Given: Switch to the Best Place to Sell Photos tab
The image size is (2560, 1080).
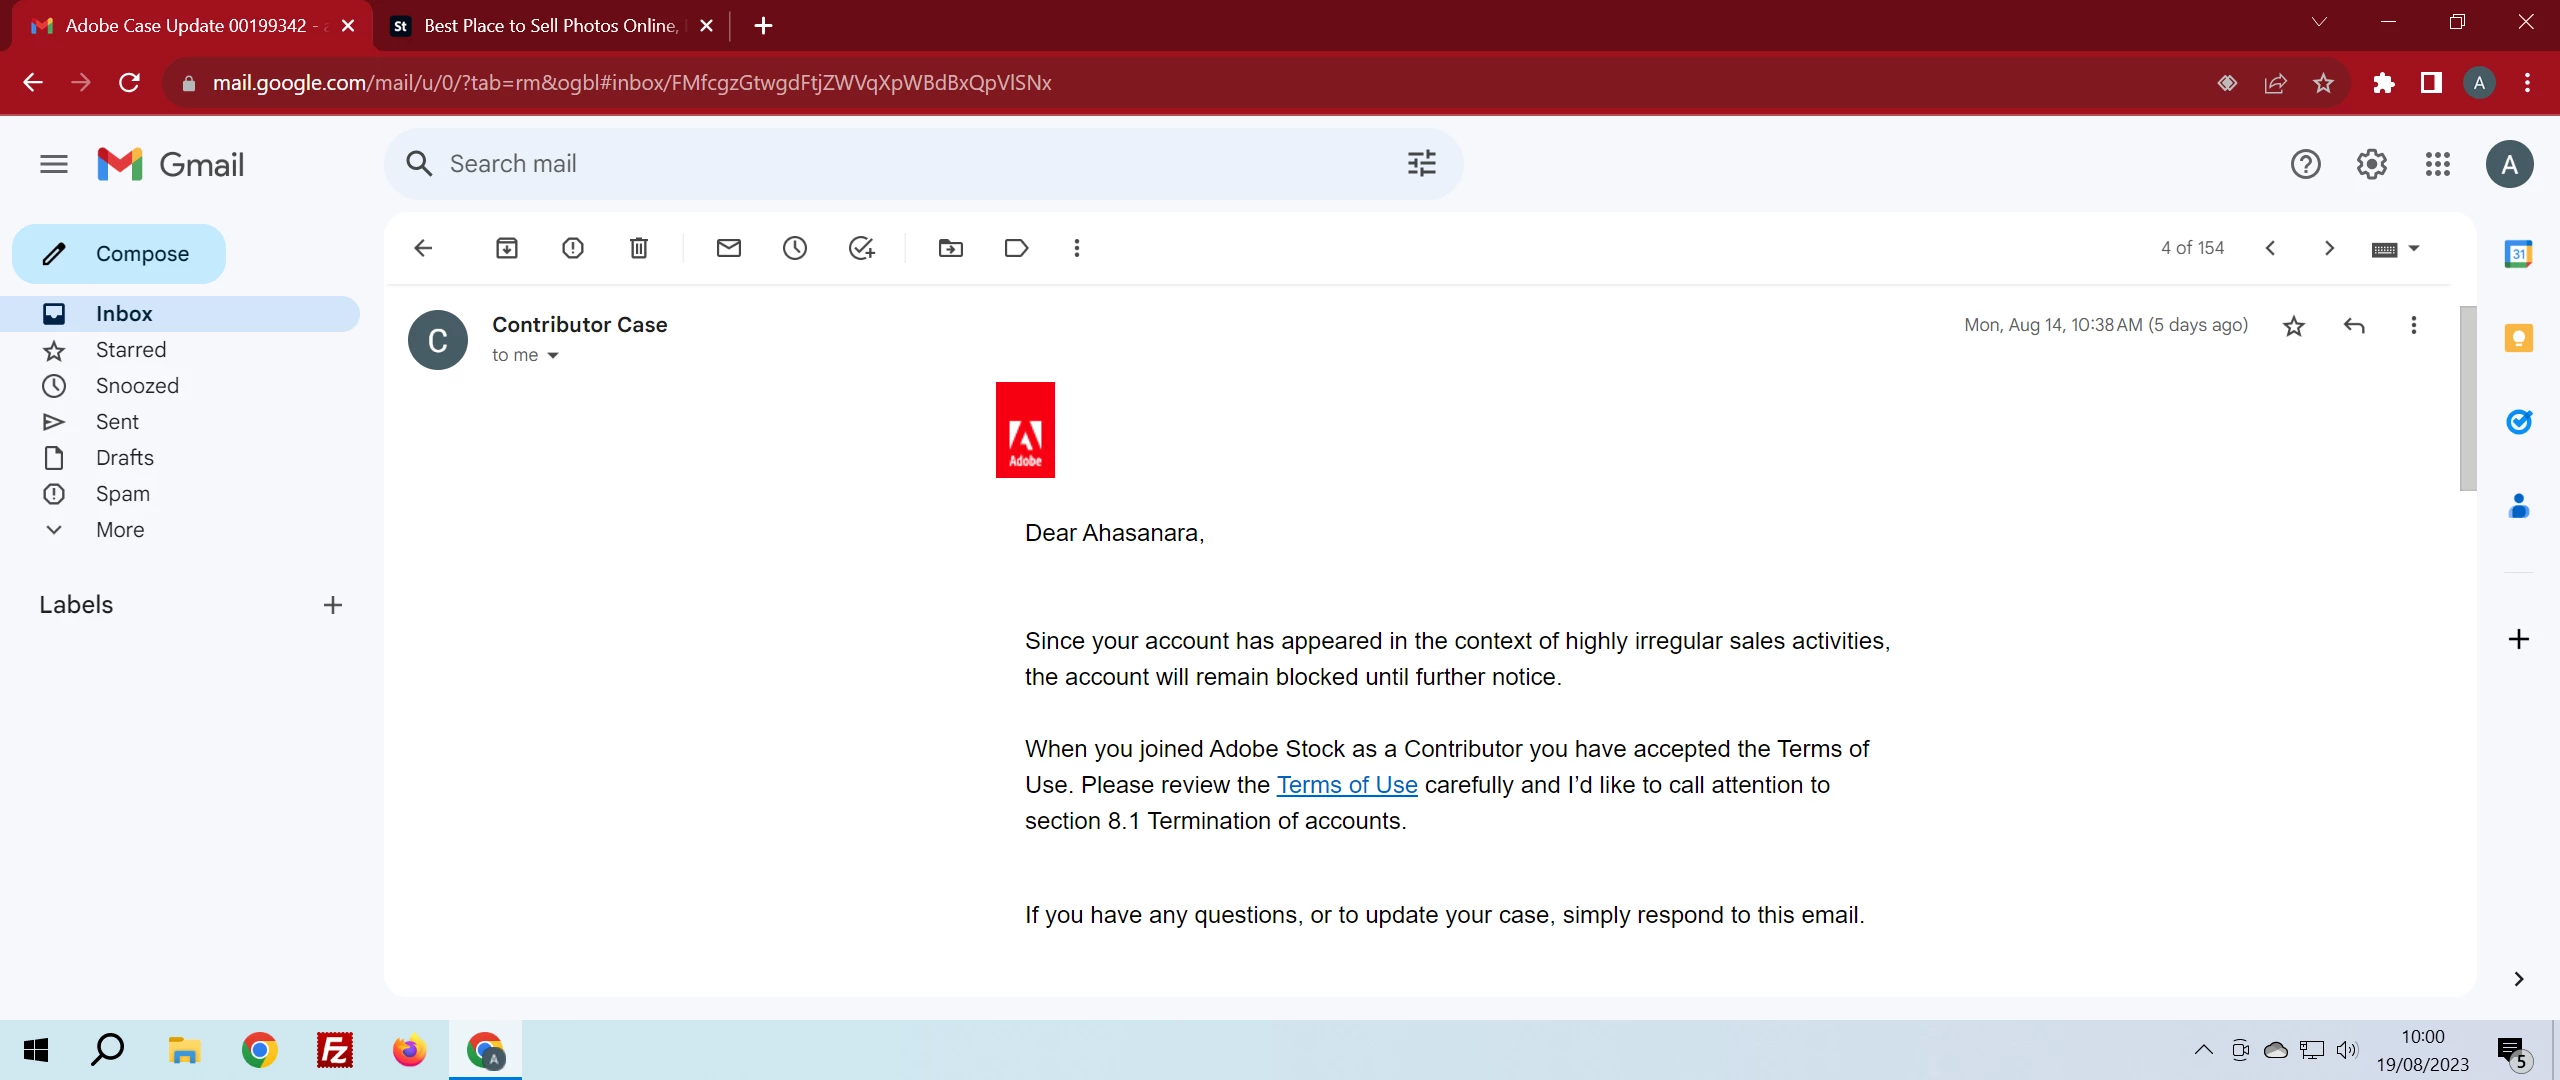Looking at the screenshot, I should coord(550,26).
